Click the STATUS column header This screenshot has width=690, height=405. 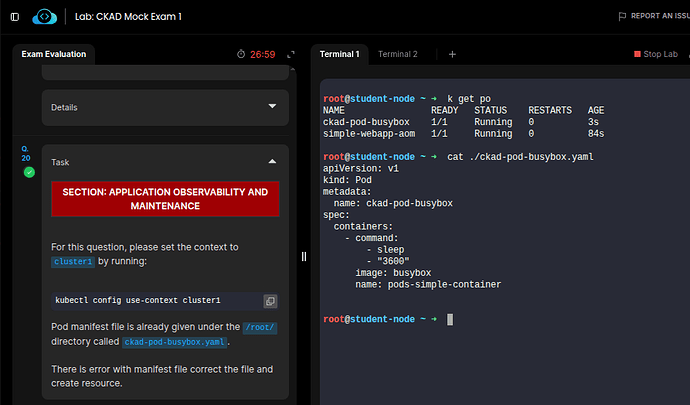click(x=490, y=110)
